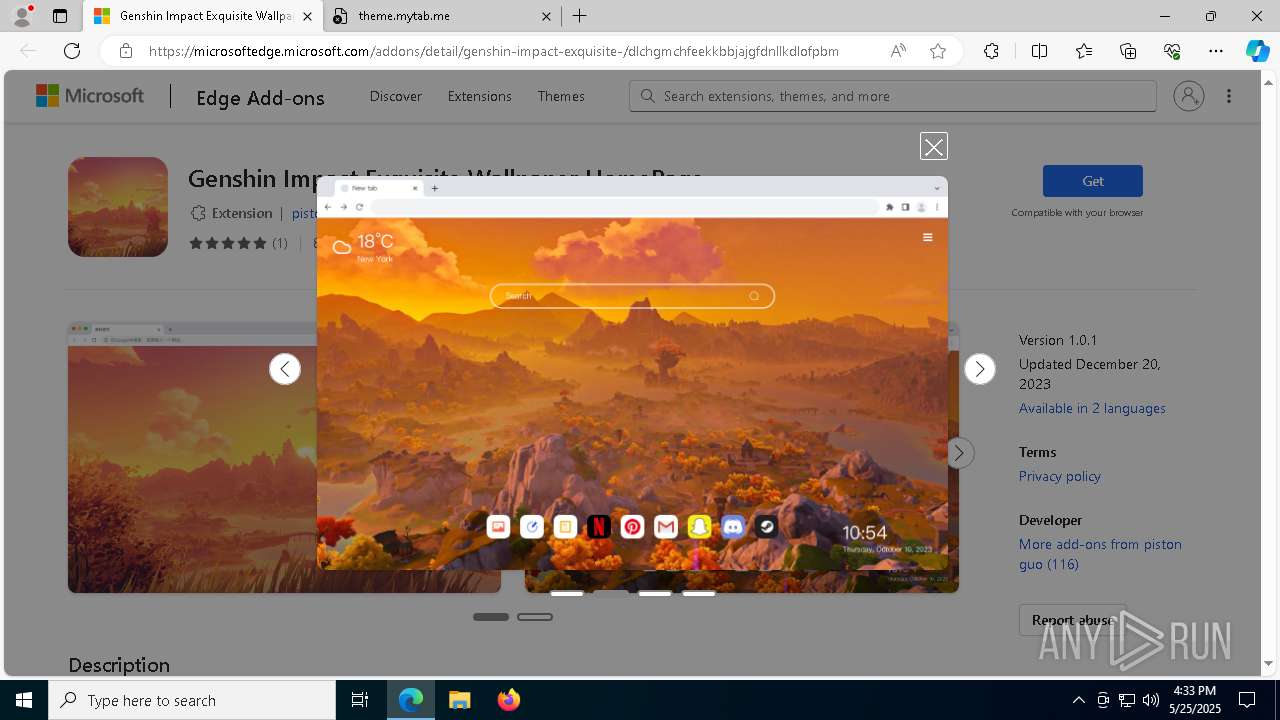Click the taskbar search box
The image size is (1280, 720).
coord(192,700)
